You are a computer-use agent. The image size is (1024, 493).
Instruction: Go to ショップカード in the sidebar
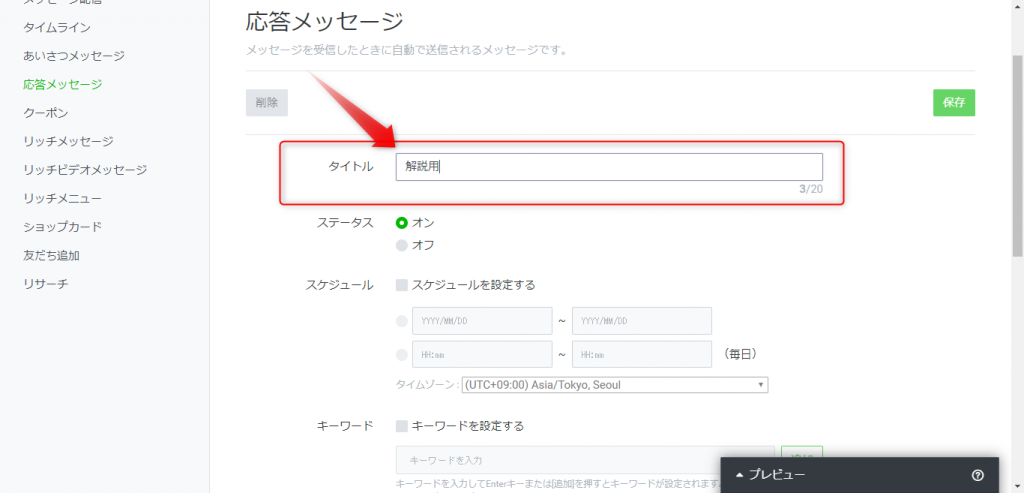point(62,227)
